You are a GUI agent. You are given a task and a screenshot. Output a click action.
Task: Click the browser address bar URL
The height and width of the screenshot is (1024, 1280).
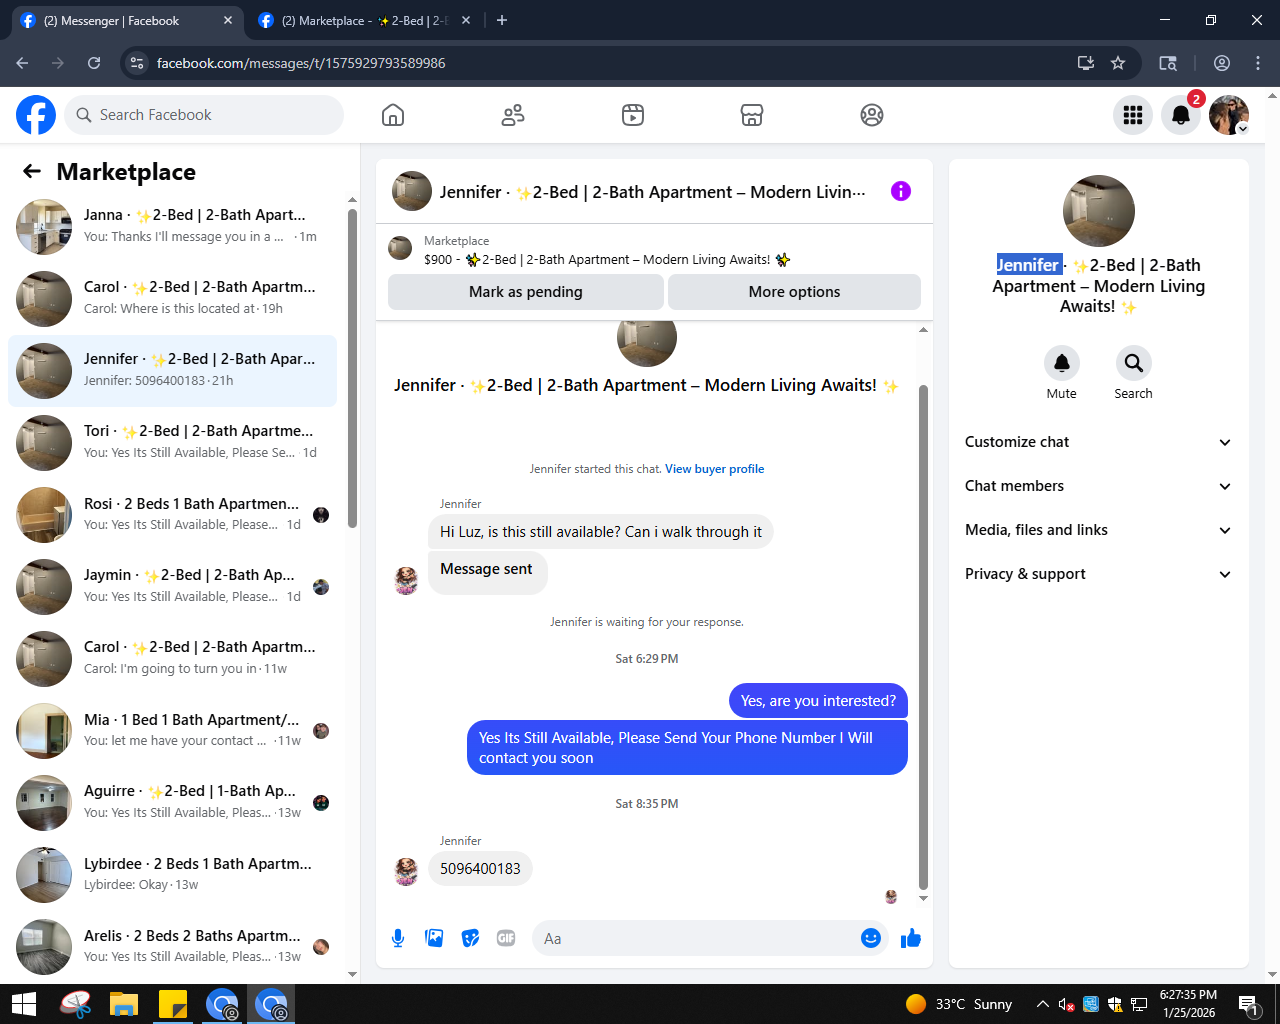tap(301, 63)
